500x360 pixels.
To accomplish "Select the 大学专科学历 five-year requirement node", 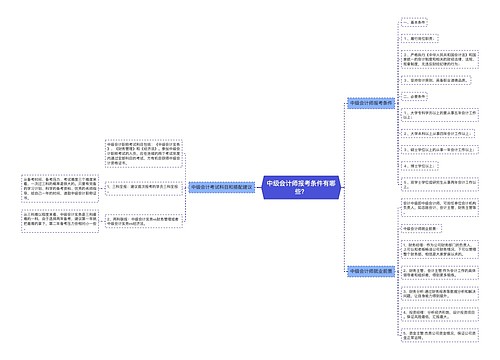I will tap(440, 115).
